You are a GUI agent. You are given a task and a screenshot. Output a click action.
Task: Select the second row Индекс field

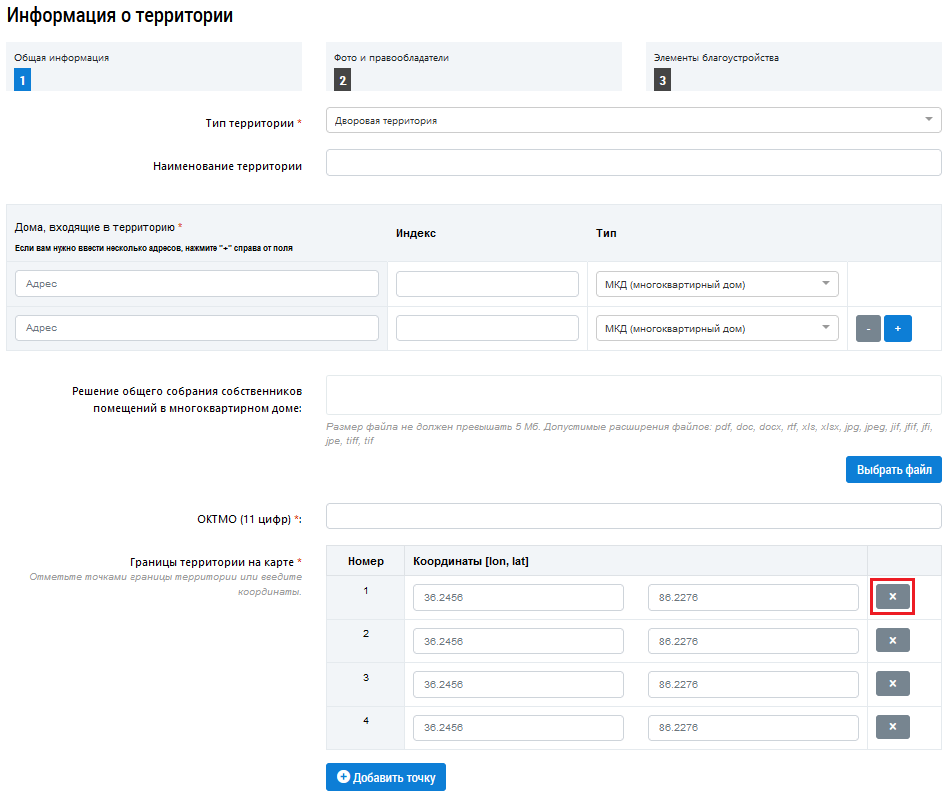487,328
